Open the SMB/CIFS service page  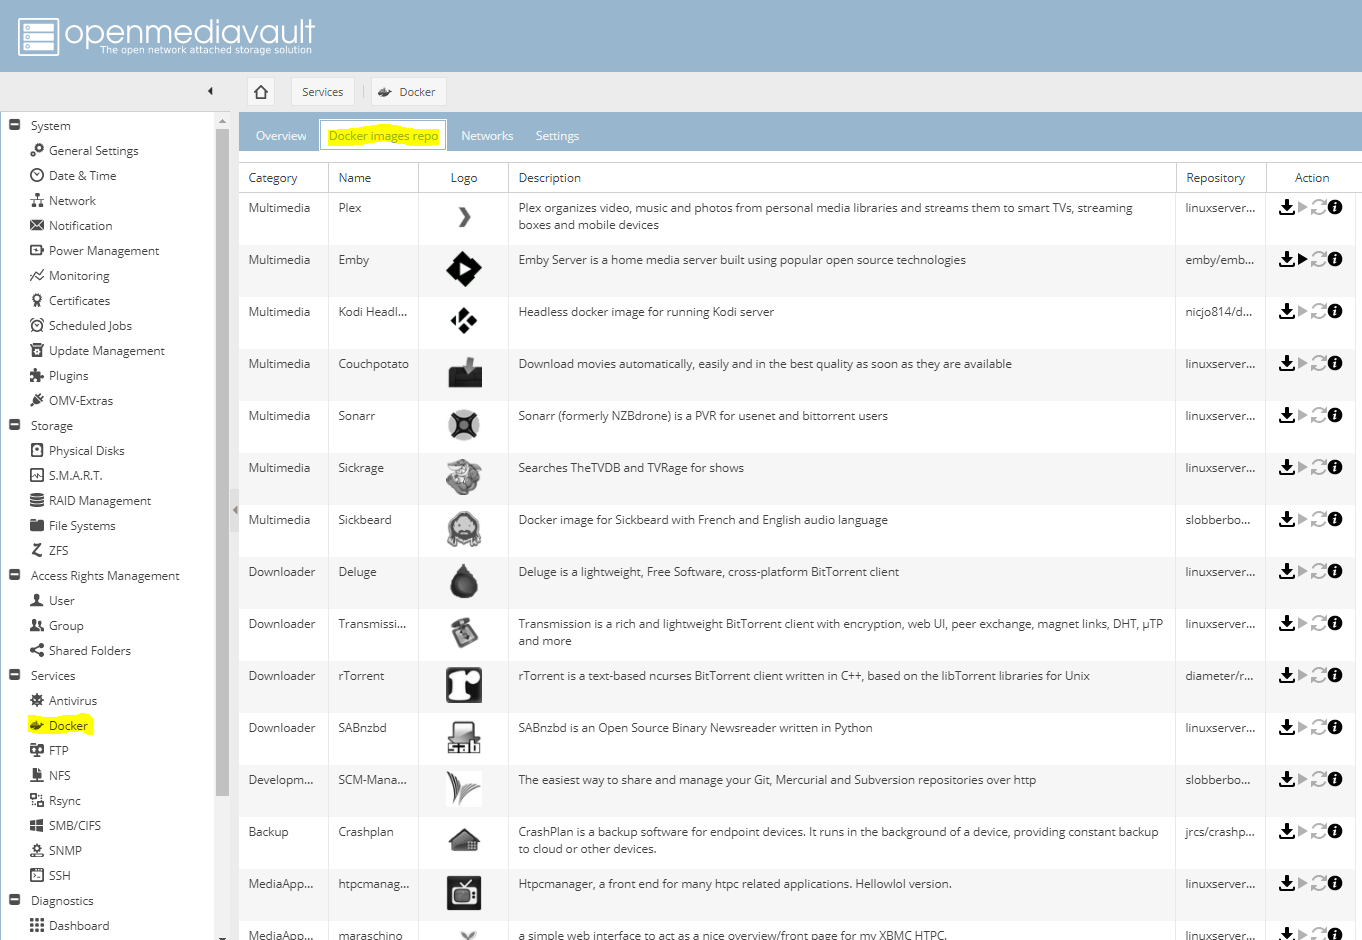[x=74, y=825]
